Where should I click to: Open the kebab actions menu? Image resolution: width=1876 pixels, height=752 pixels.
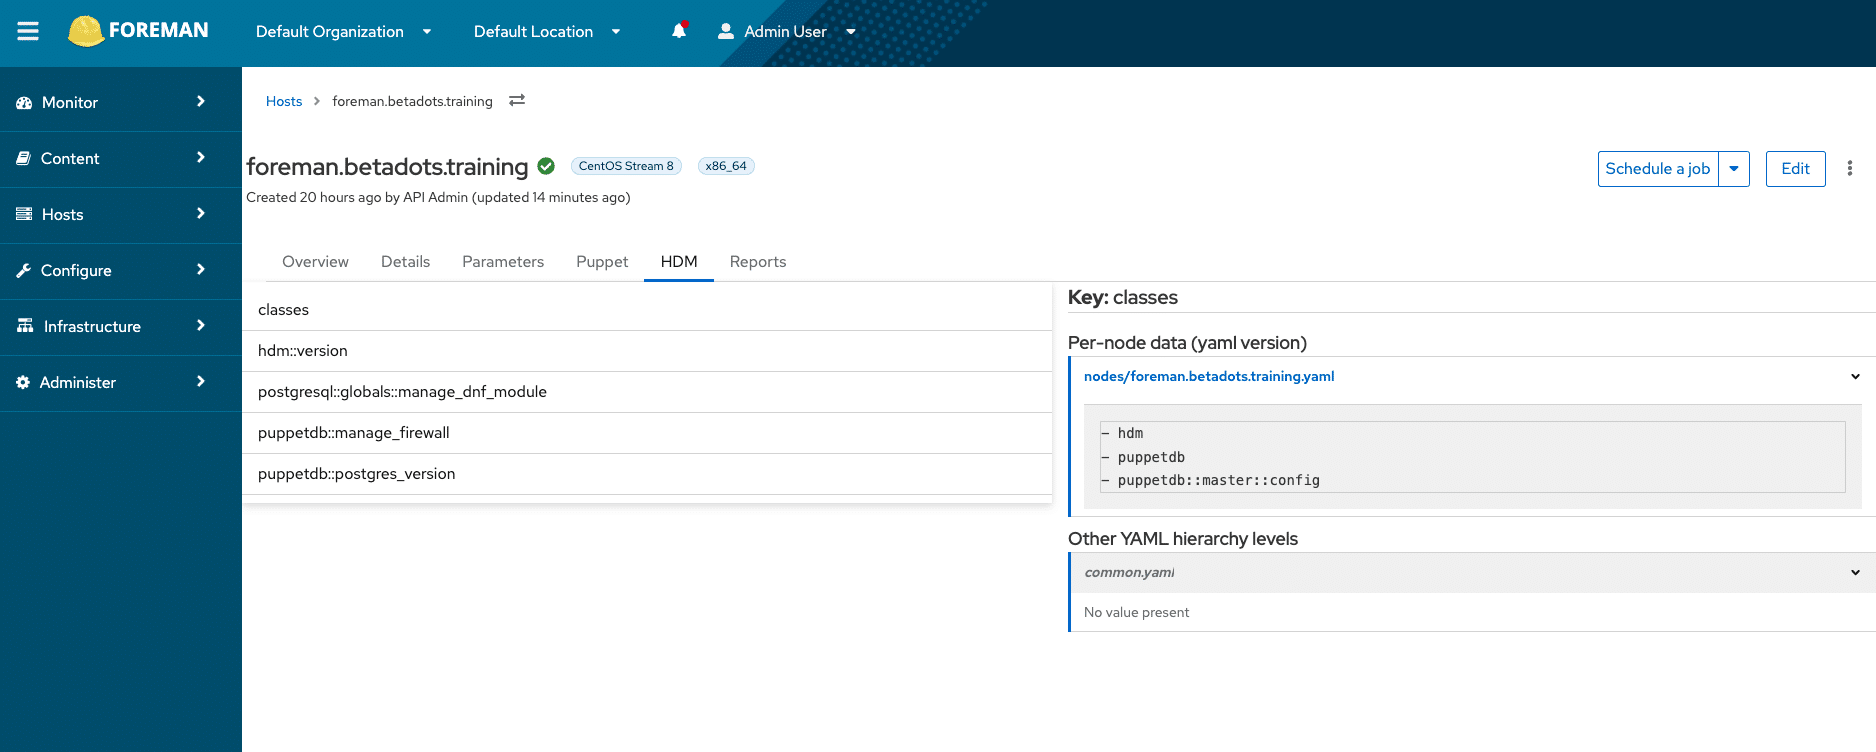coord(1850,168)
